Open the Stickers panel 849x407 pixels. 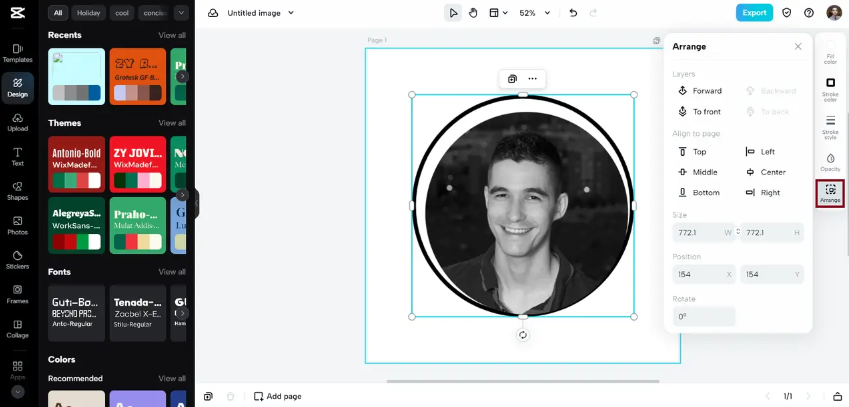[x=17, y=260]
